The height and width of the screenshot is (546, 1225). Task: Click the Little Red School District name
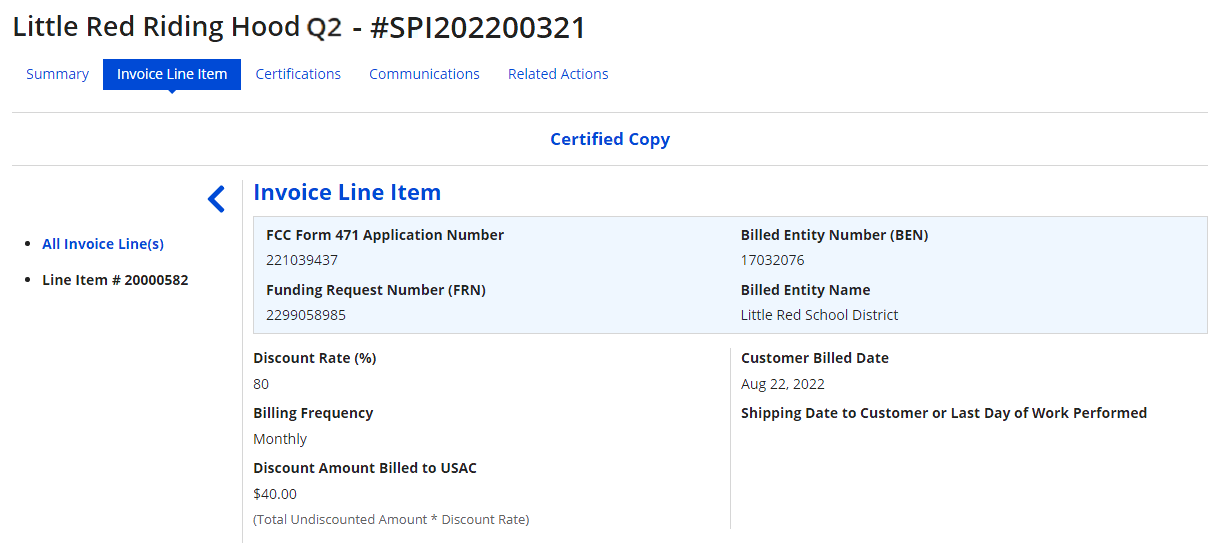[x=819, y=315]
